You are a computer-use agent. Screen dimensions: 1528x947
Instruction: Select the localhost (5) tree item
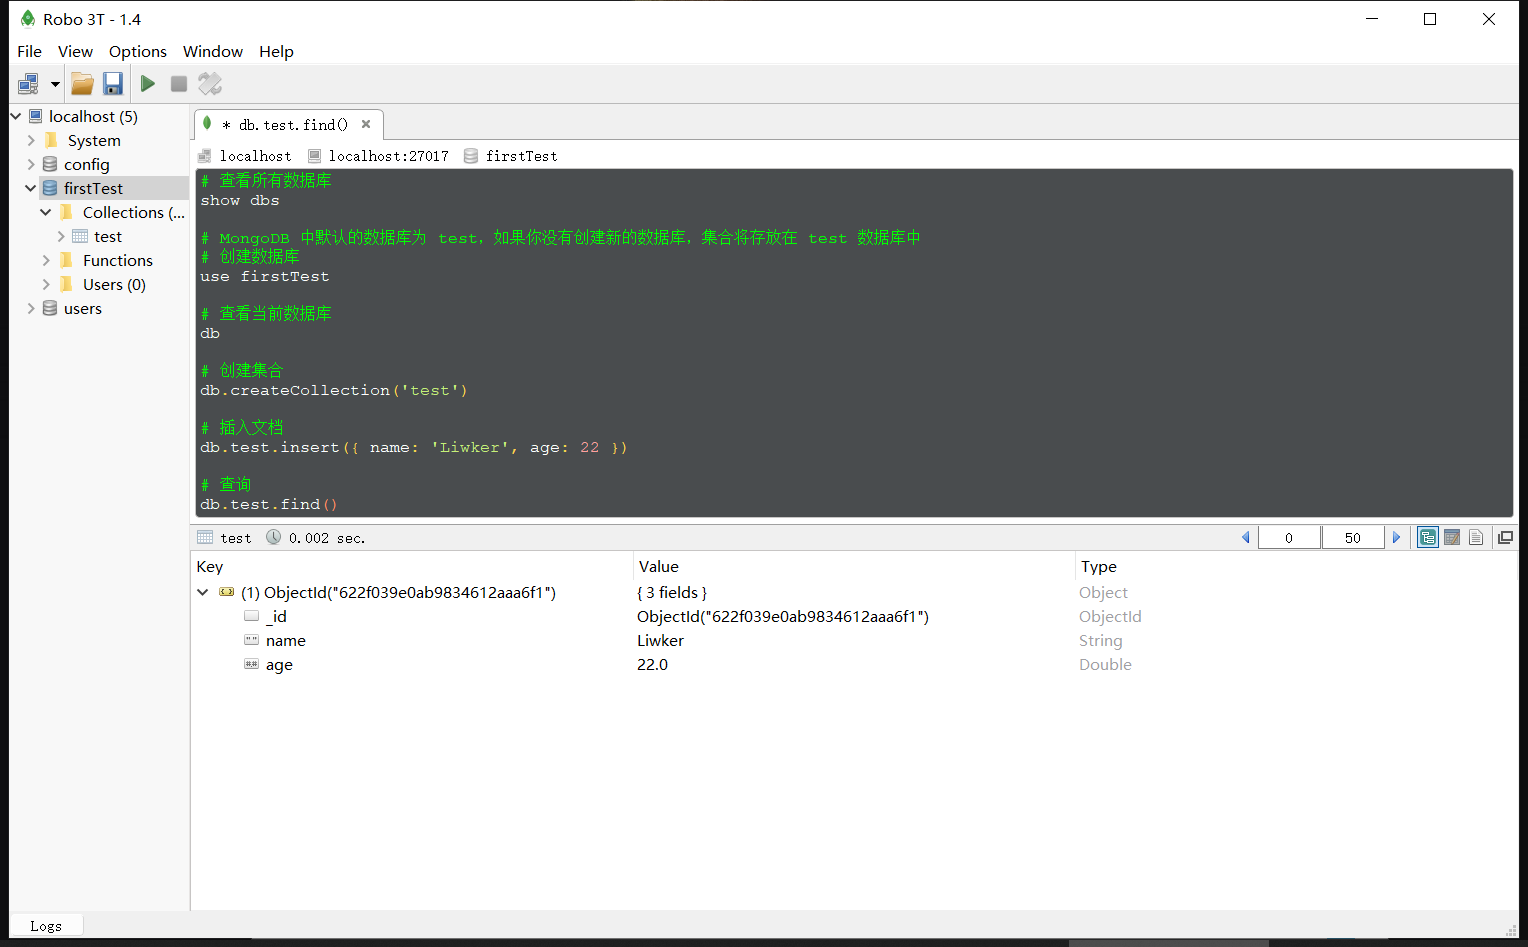pos(93,116)
